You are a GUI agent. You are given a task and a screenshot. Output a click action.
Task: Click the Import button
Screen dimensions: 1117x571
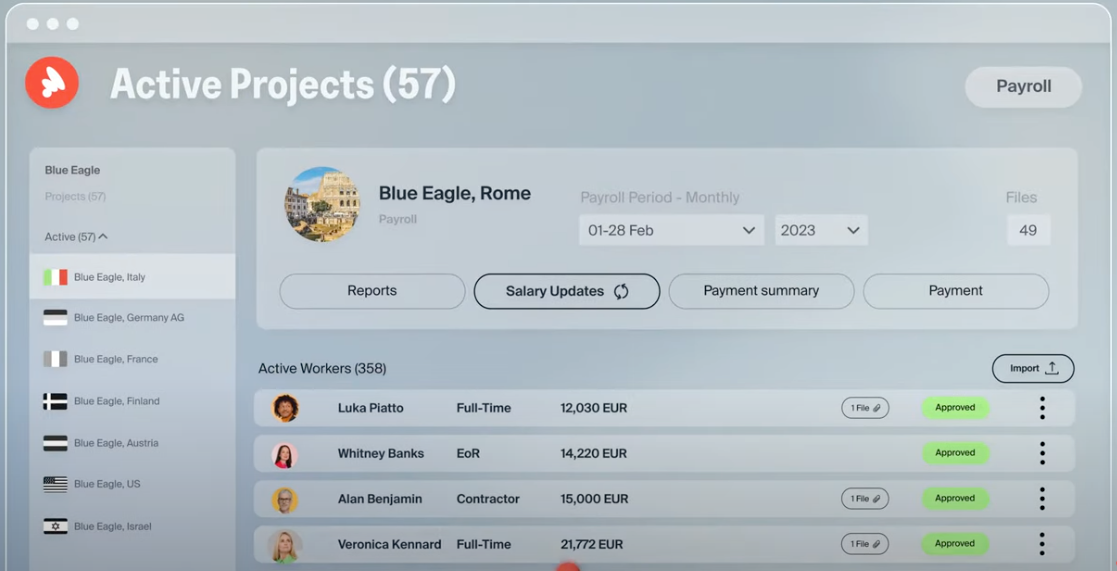1033,368
